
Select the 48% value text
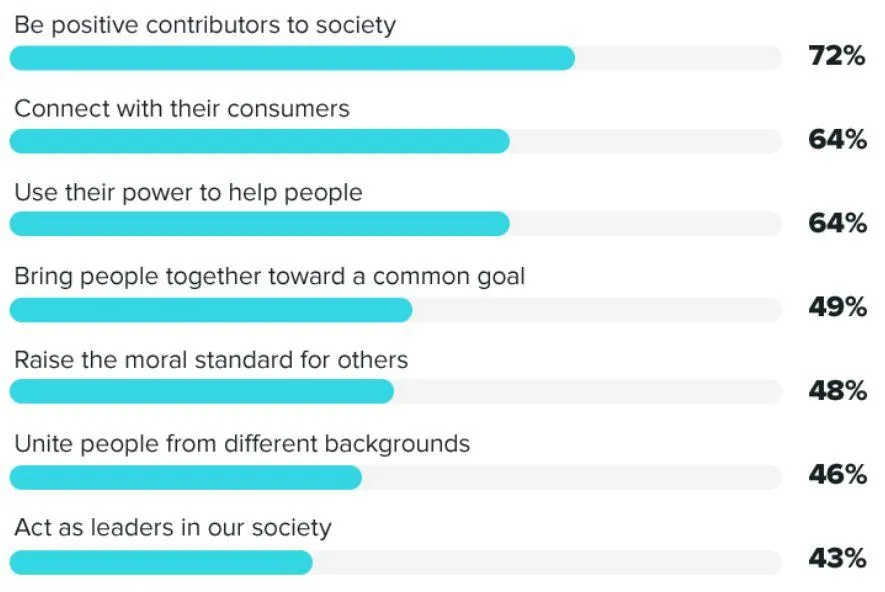(837, 391)
